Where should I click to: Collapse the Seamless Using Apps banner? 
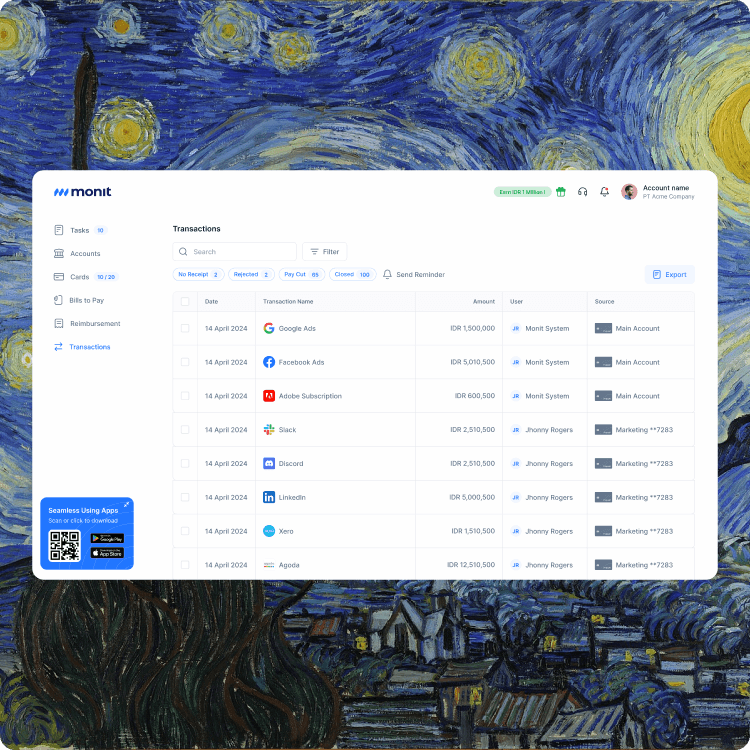(126, 505)
